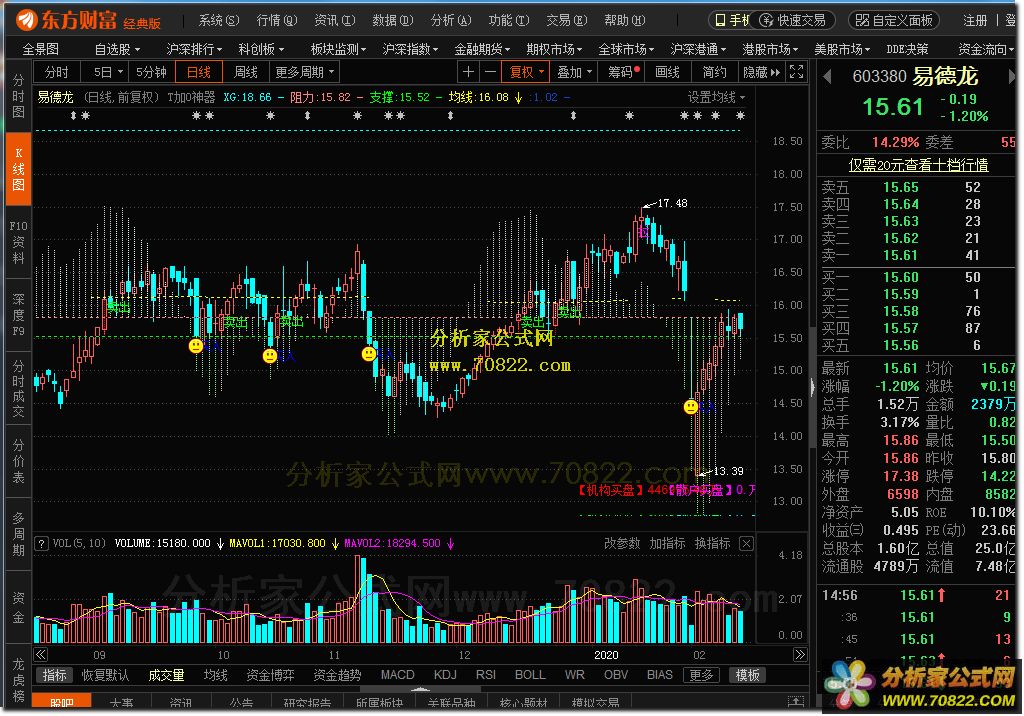Screen dimensions: 1024x716
Task: Click the 隐藏 hide panel arrows
Action: [x=761, y=72]
